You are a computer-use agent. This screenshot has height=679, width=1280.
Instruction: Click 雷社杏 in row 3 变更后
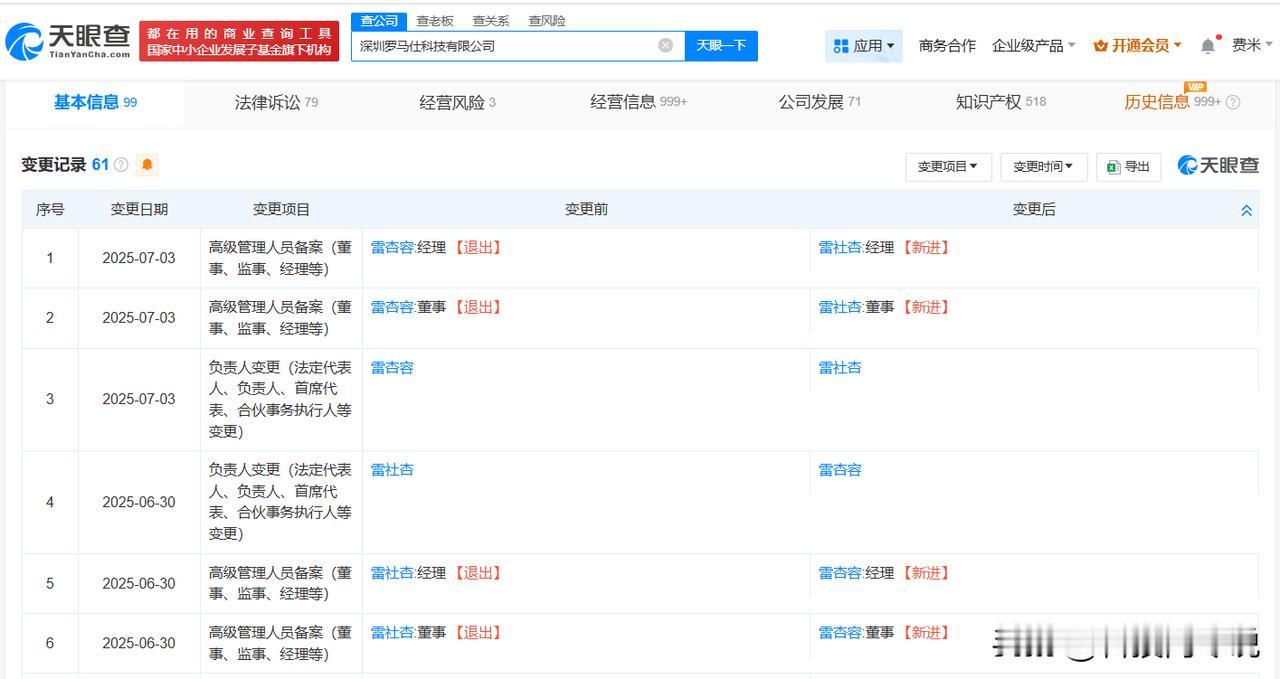840,367
